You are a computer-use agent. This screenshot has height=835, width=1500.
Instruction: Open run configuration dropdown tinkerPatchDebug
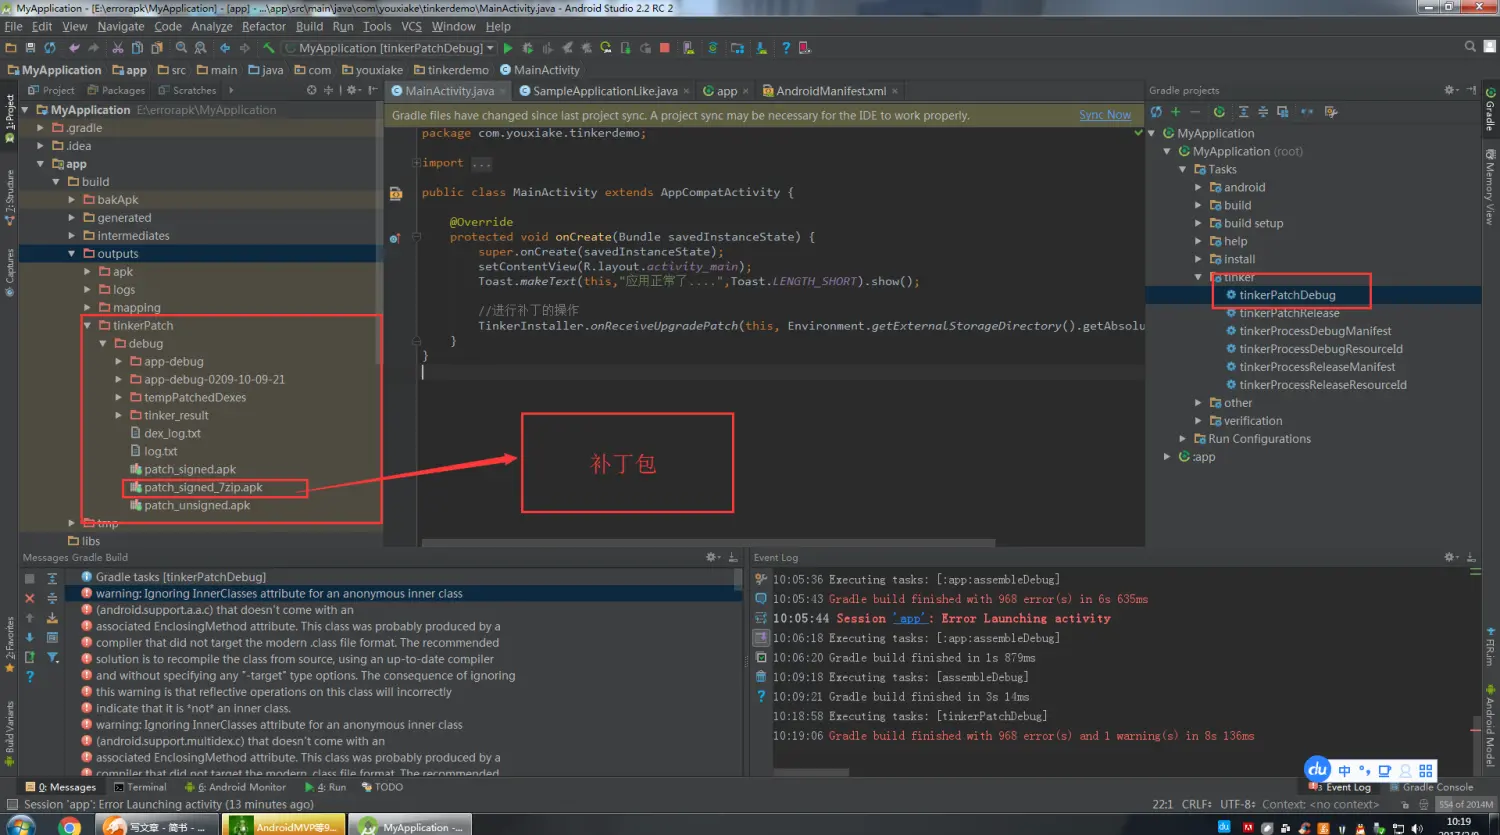390,48
